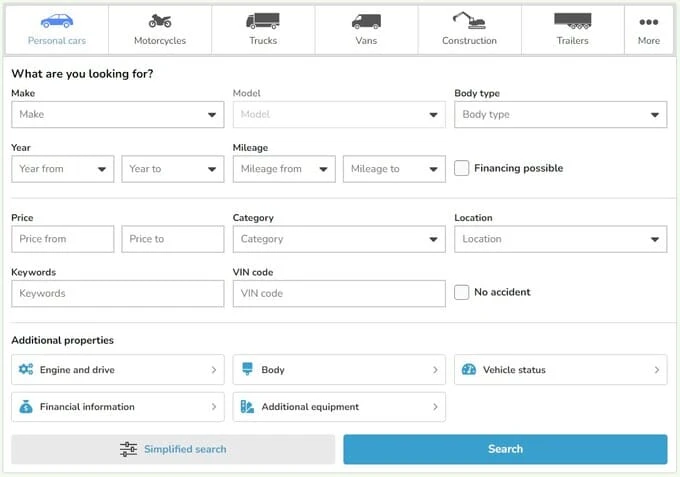Open the Model dropdown

pyautogui.click(x=339, y=114)
